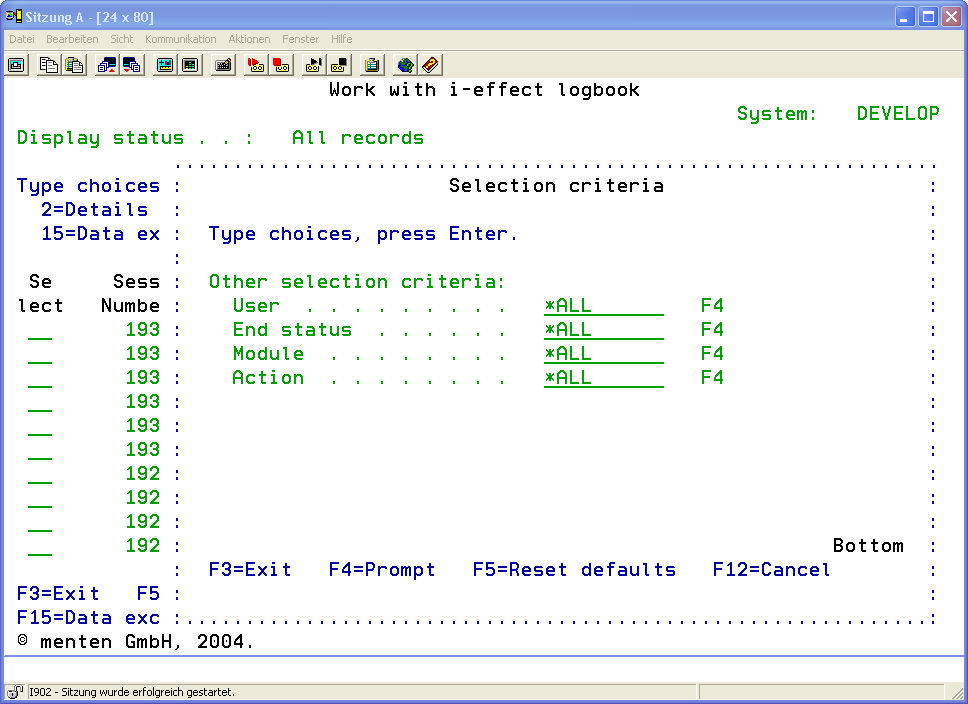Open keyboard remap setup icon
Viewport: 968px width, 704px height.
(223, 65)
